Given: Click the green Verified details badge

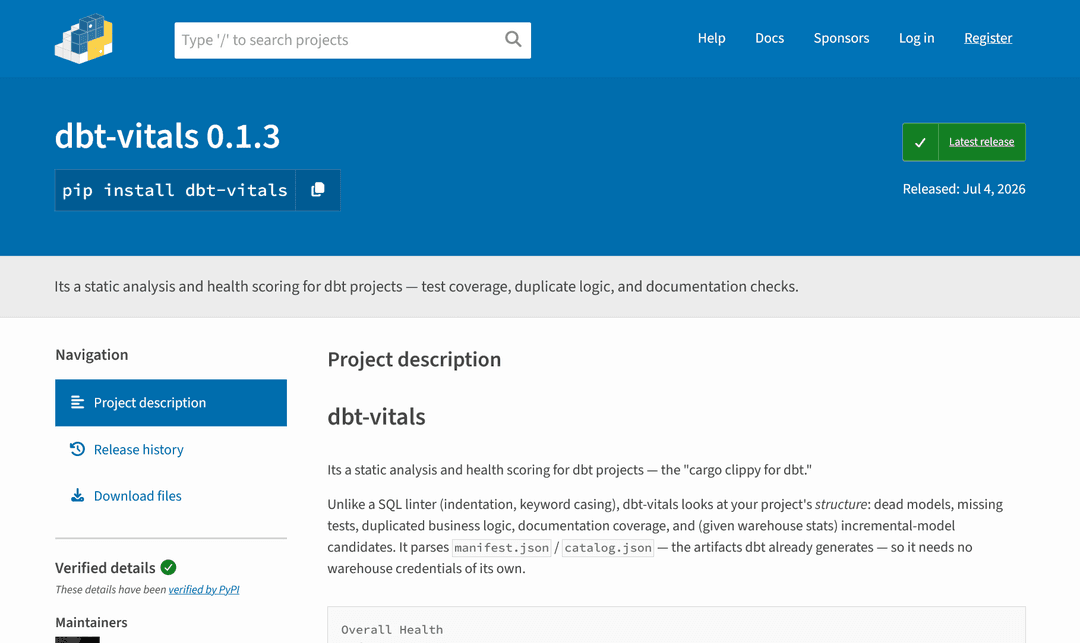Looking at the screenshot, I should click(x=168, y=567).
